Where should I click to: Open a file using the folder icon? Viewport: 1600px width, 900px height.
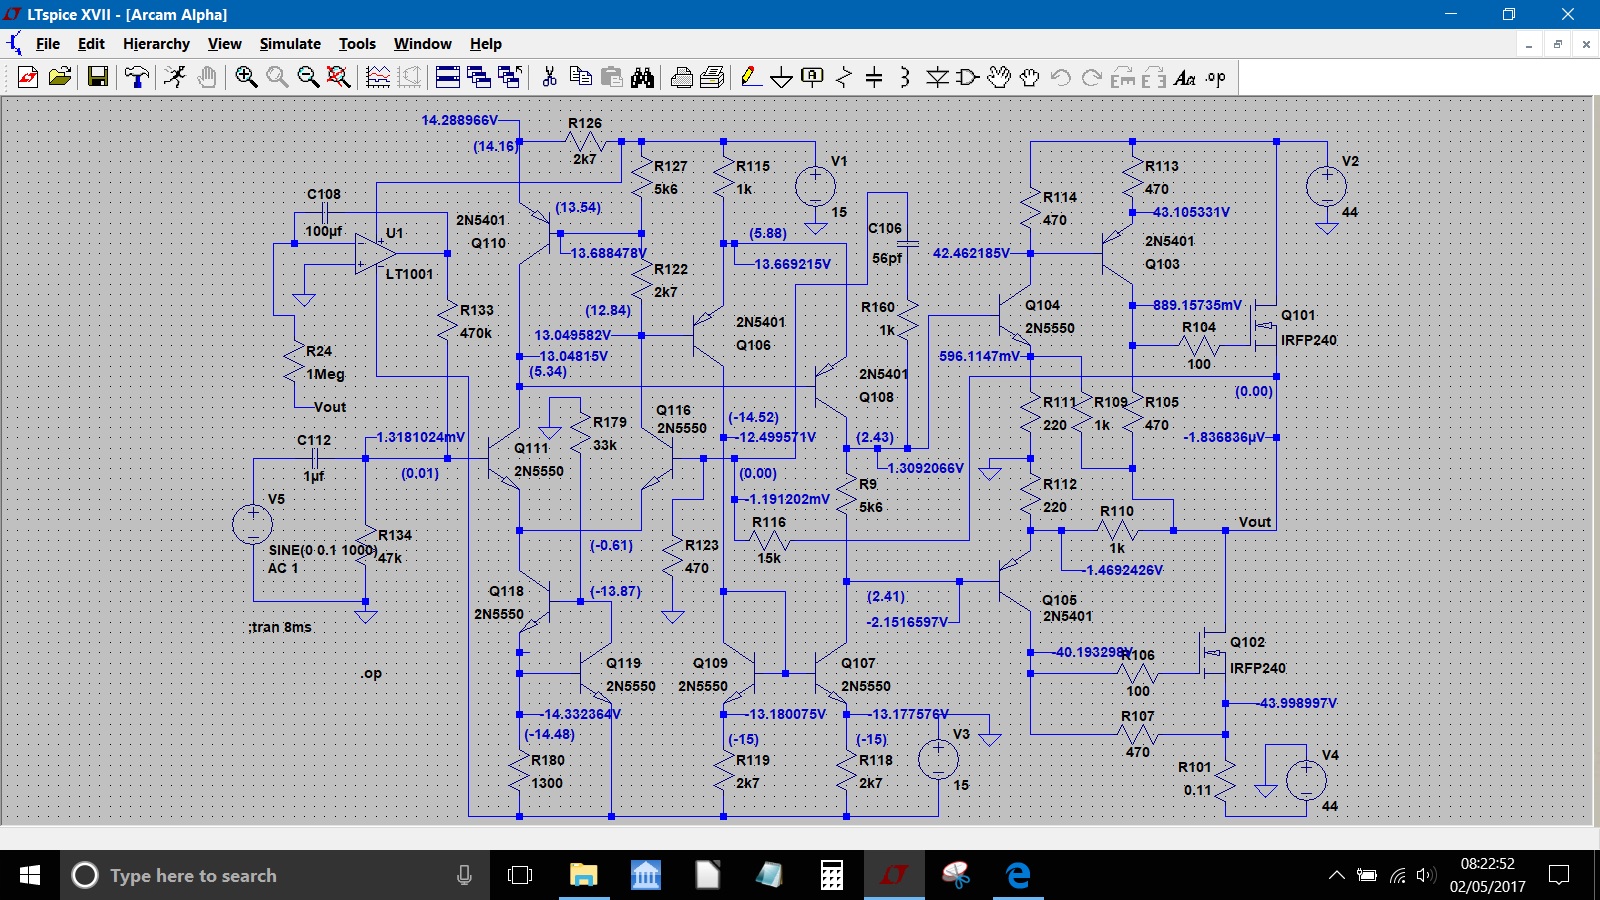60,78
